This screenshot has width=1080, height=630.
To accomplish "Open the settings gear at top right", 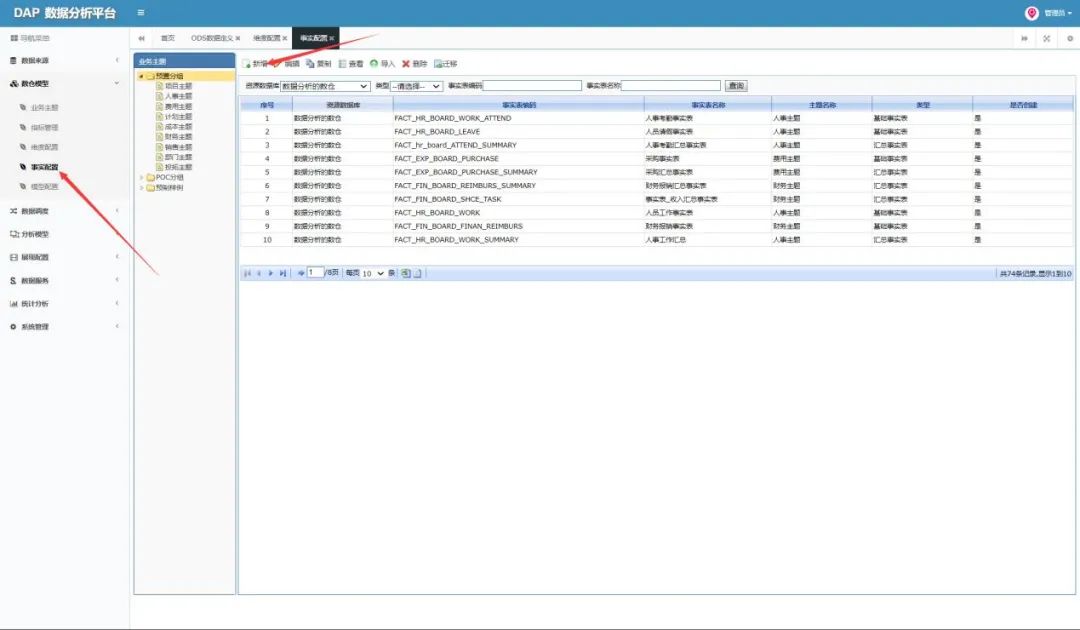I will (x=1070, y=39).
